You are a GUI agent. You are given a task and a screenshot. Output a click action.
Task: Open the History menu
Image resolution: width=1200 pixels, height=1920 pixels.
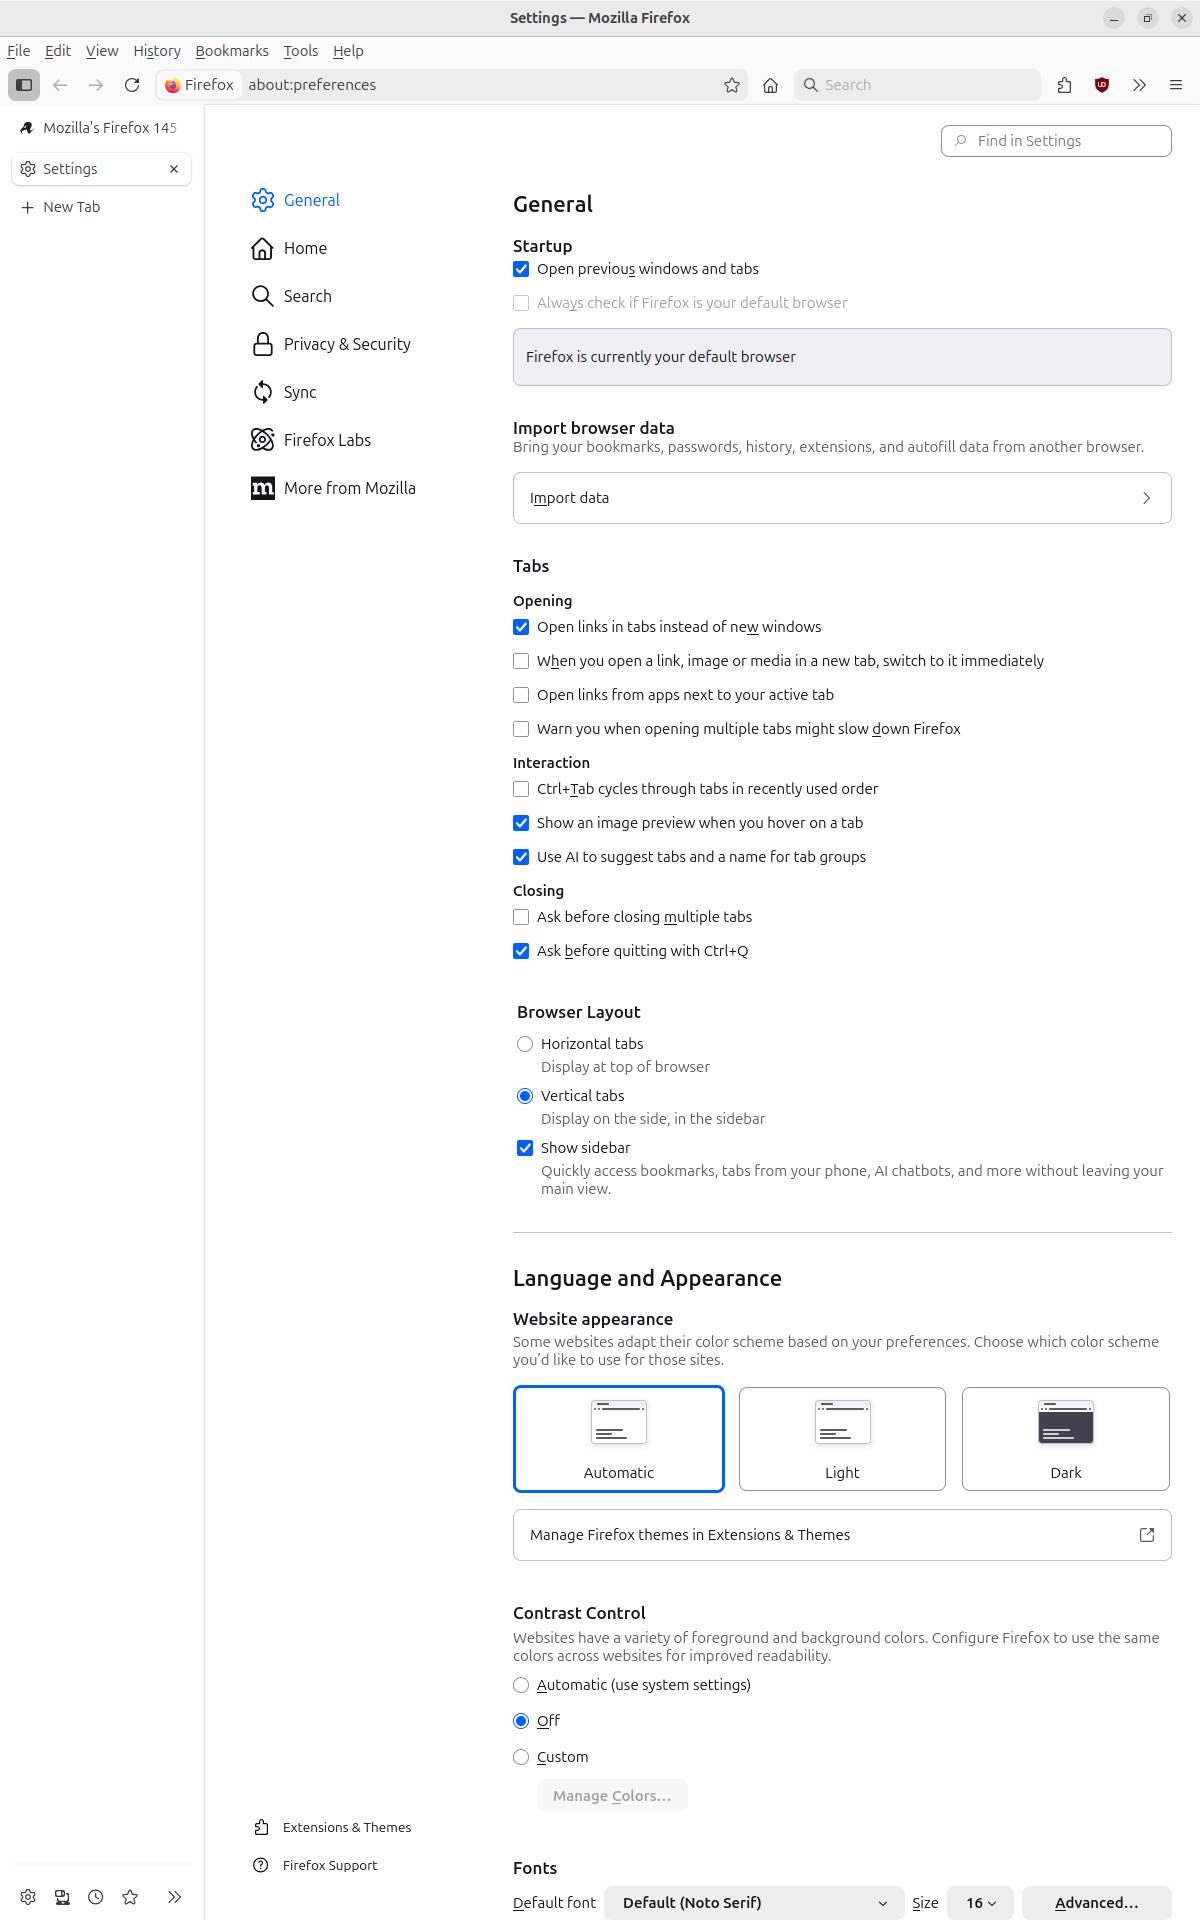tap(157, 51)
